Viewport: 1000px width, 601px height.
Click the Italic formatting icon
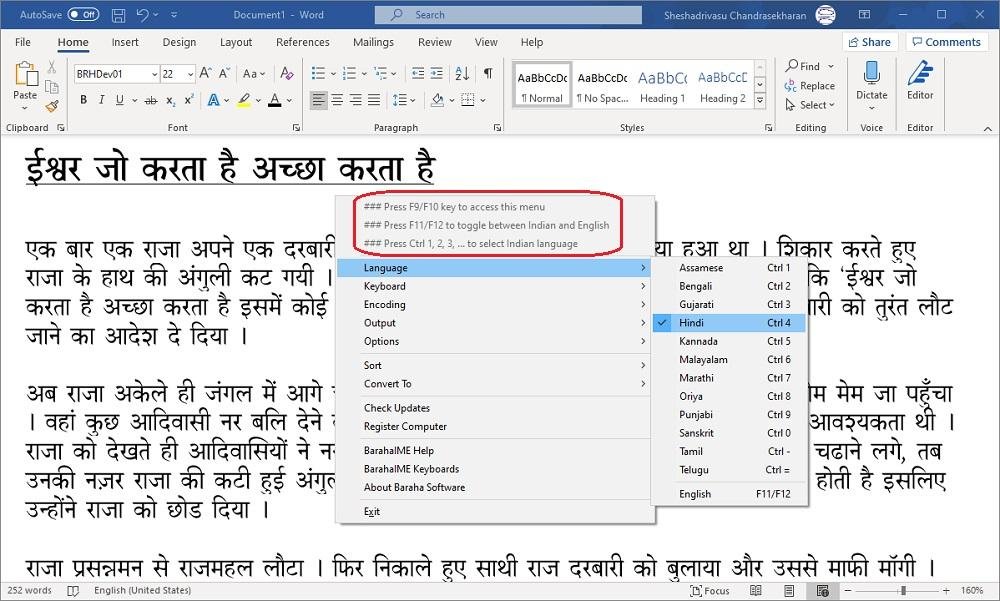click(100, 100)
